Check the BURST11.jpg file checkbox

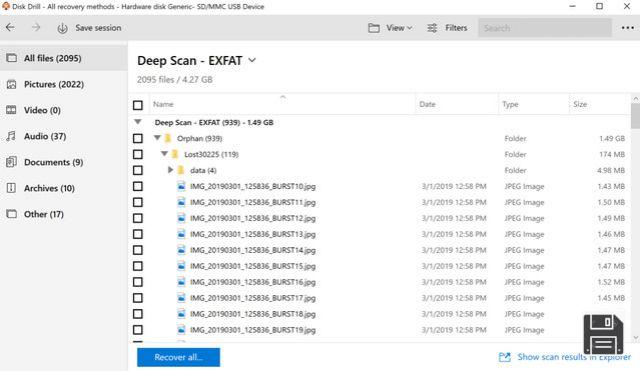click(x=138, y=202)
